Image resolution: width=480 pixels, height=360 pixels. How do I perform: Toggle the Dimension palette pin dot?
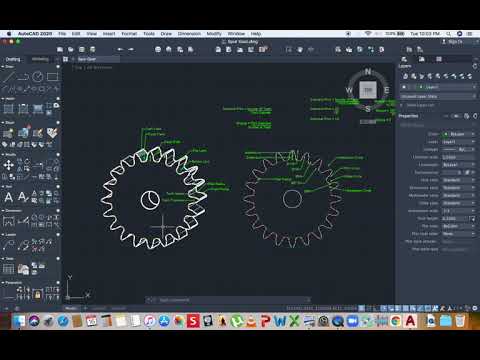pyautogui.click(x=58, y=211)
